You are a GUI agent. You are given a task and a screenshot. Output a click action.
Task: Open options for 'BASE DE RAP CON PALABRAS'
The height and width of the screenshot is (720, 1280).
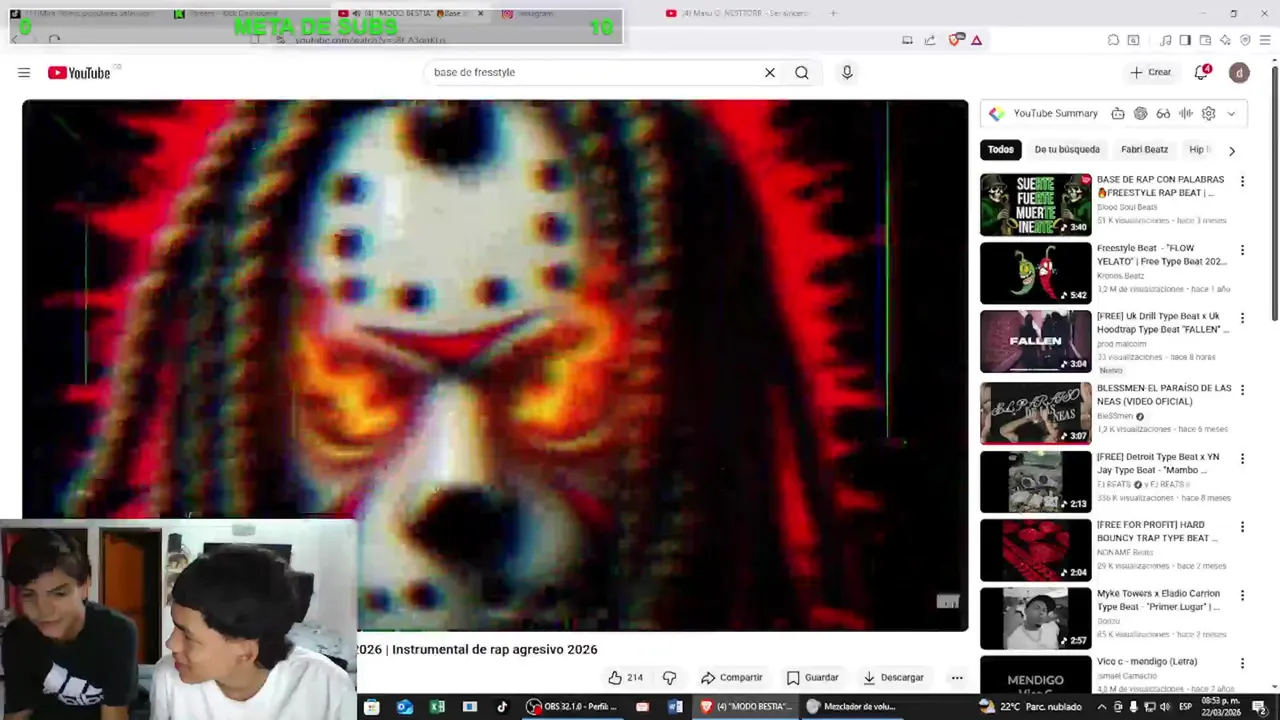[1242, 181]
